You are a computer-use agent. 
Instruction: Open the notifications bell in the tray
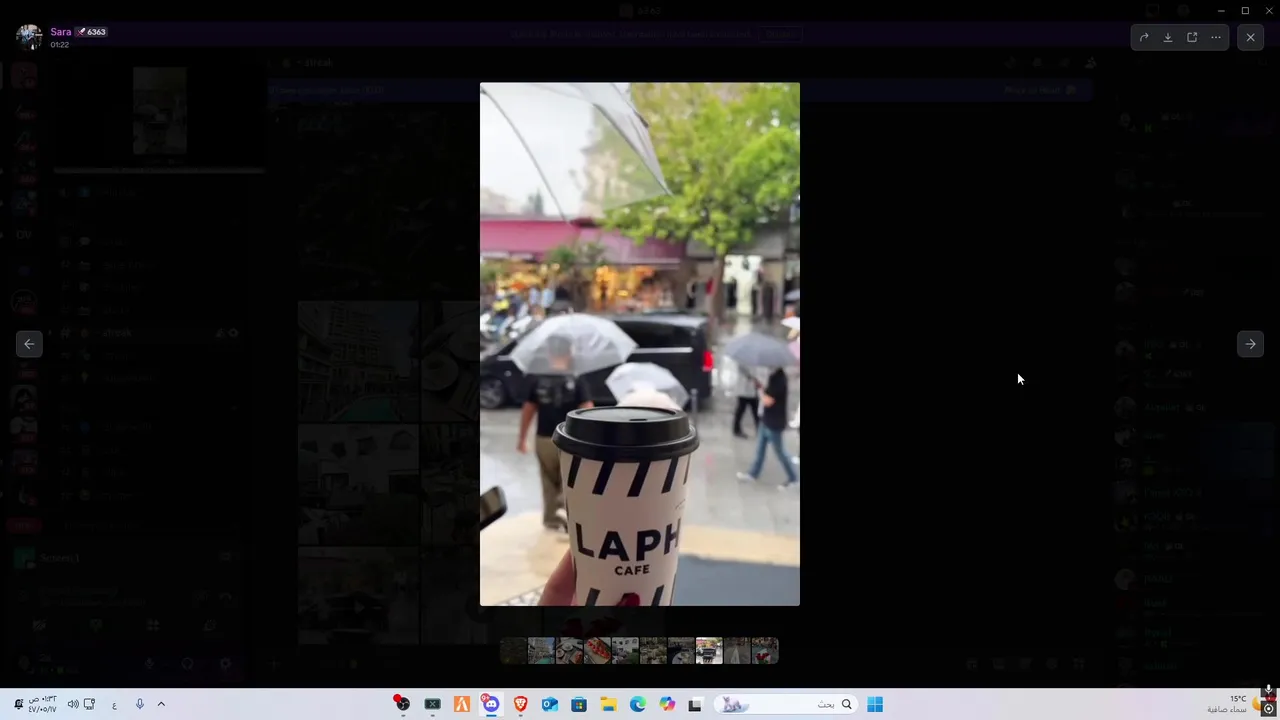(x=18, y=704)
